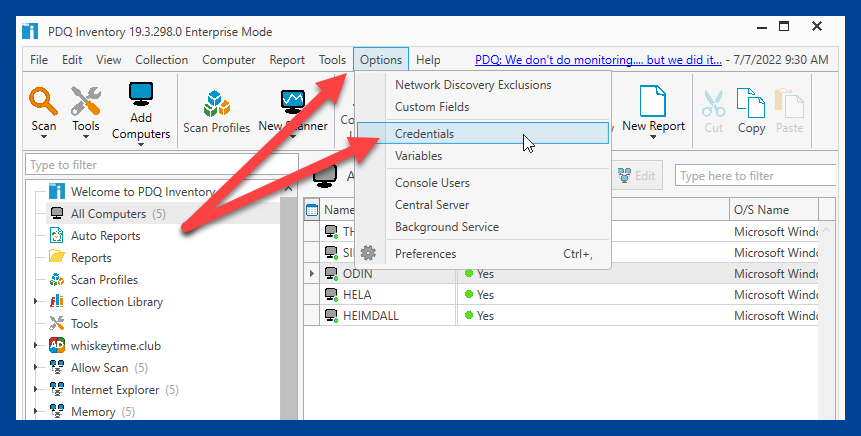Click the Paste clipboard icon
The image size is (861, 436).
pyautogui.click(x=790, y=103)
